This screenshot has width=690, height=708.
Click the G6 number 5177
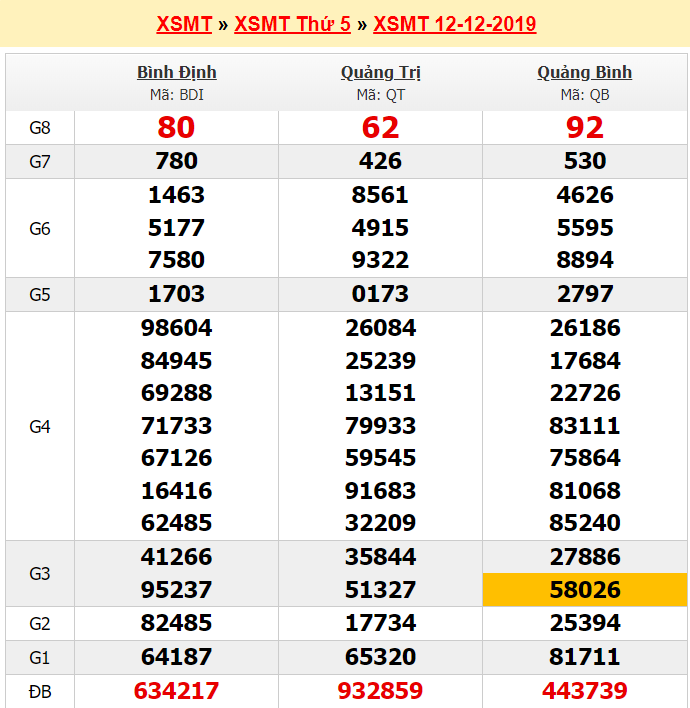177,228
